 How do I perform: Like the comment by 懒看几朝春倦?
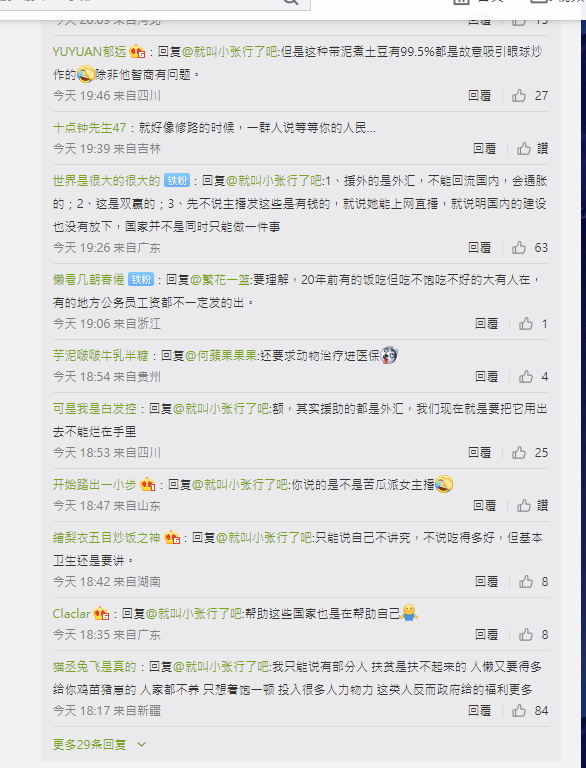point(526,323)
